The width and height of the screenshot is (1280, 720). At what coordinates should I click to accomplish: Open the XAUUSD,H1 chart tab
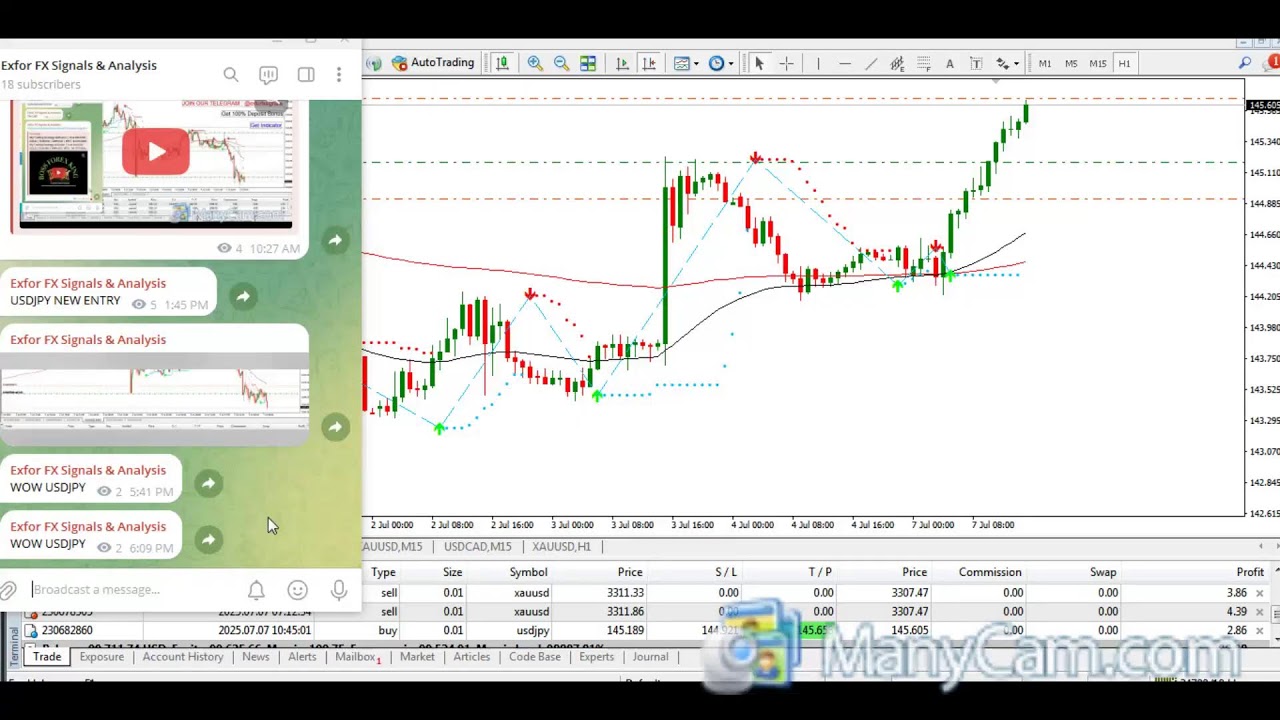(x=562, y=547)
